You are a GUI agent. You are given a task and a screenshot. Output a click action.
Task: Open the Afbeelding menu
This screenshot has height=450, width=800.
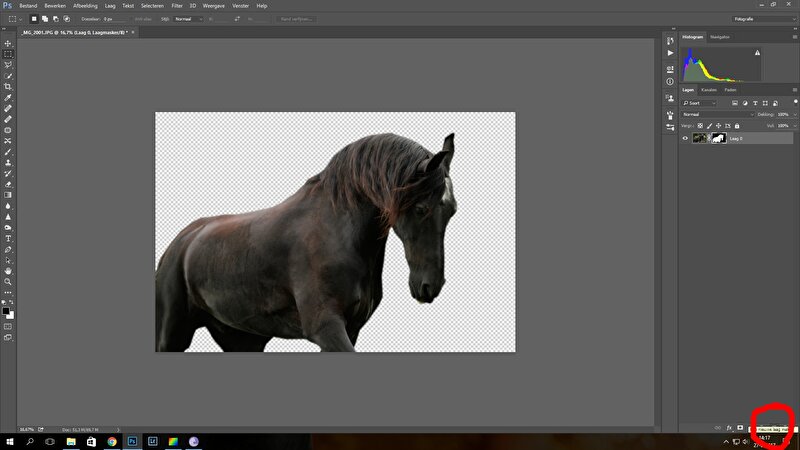[x=85, y=6]
